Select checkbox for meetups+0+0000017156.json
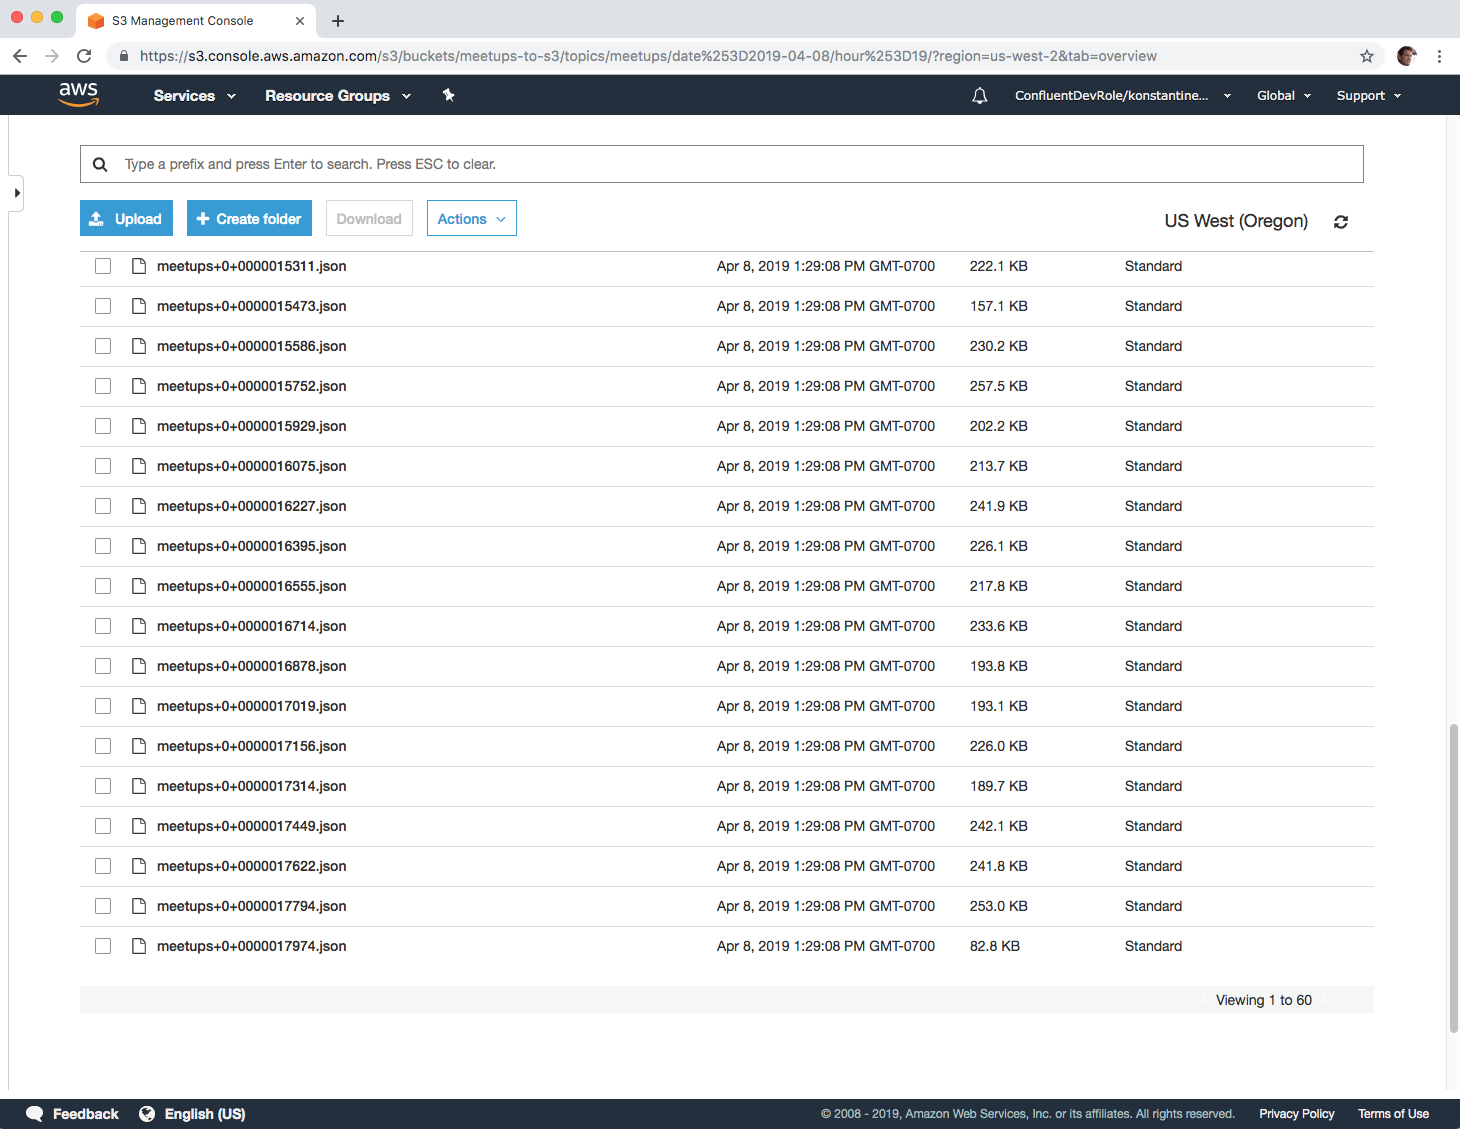 pos(103,746)
